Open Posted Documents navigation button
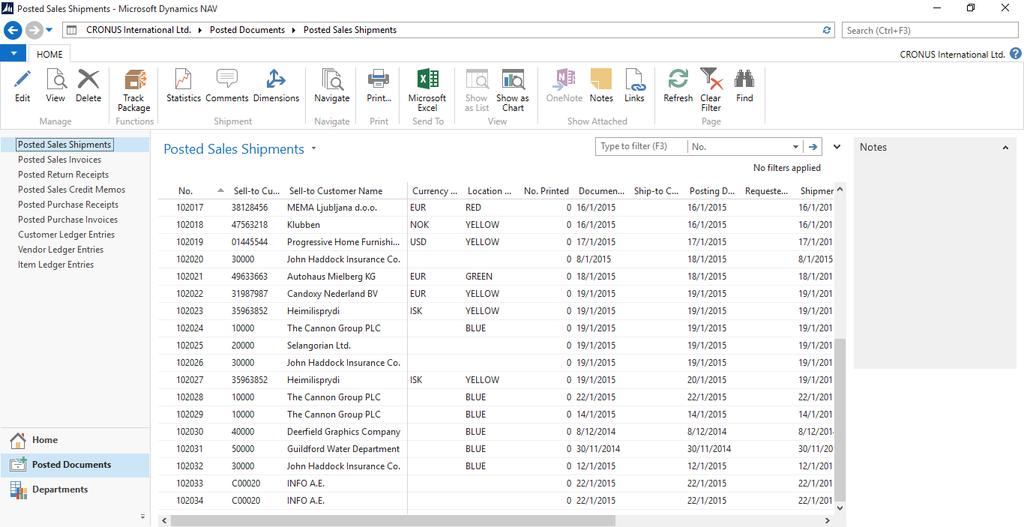The image size is (1024, 527). [74, 465]
